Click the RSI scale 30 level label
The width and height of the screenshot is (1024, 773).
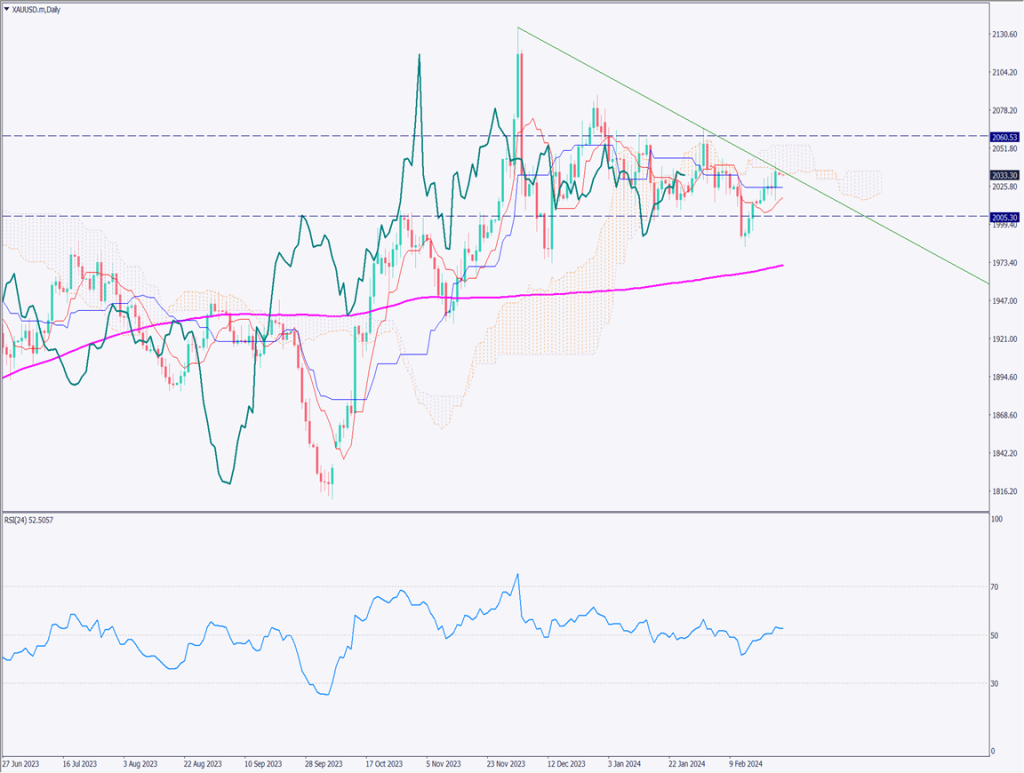[x=996, y=683]
